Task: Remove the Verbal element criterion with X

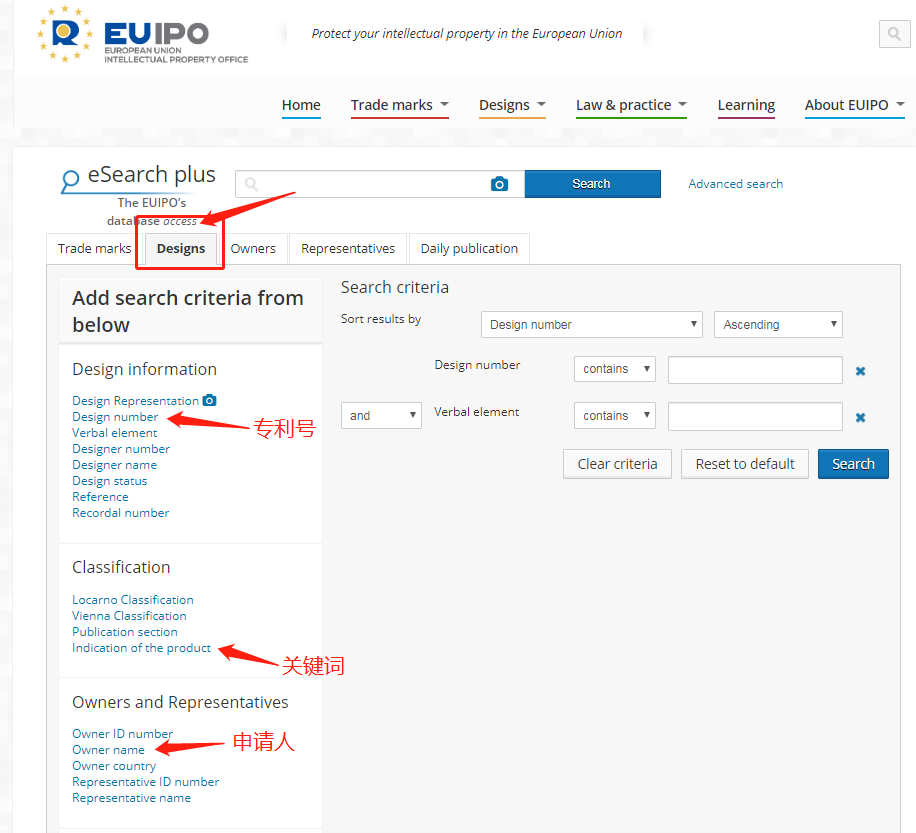Action: point(860,417)
